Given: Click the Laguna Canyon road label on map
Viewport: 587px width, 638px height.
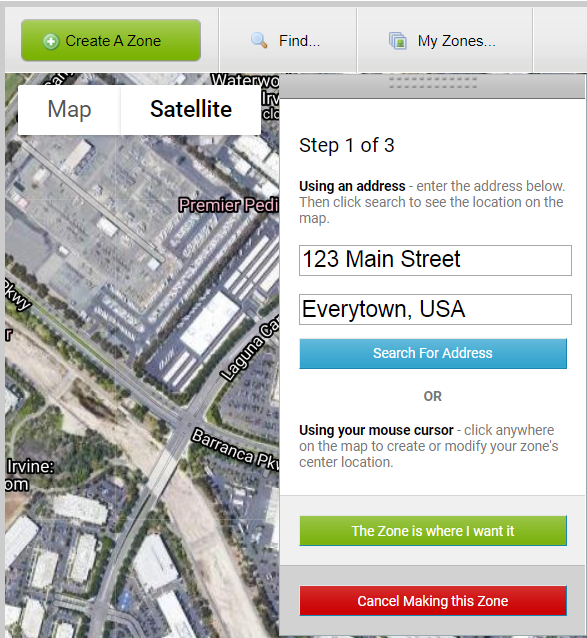Looking at the screenshot, I should 249,350.
